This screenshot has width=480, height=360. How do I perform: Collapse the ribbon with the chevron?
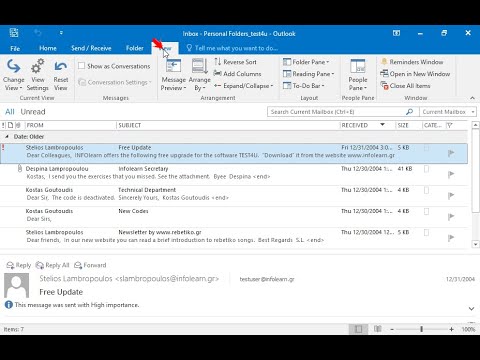point(472,98)
